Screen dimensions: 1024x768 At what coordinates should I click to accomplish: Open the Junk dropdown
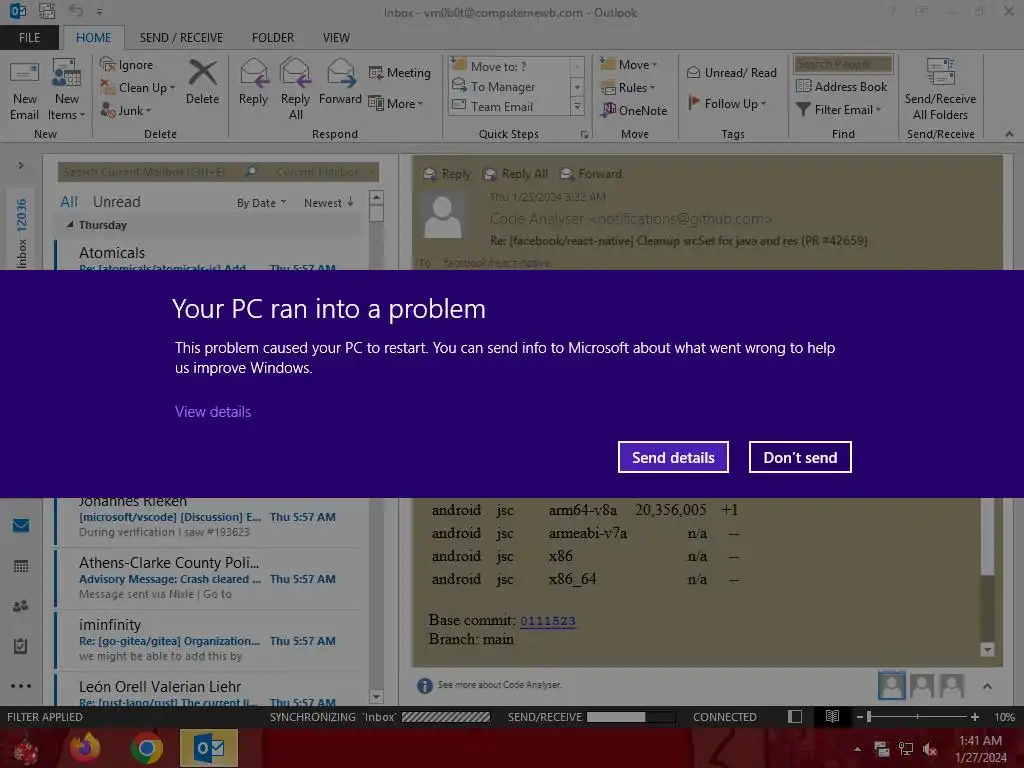coord(126,110)
